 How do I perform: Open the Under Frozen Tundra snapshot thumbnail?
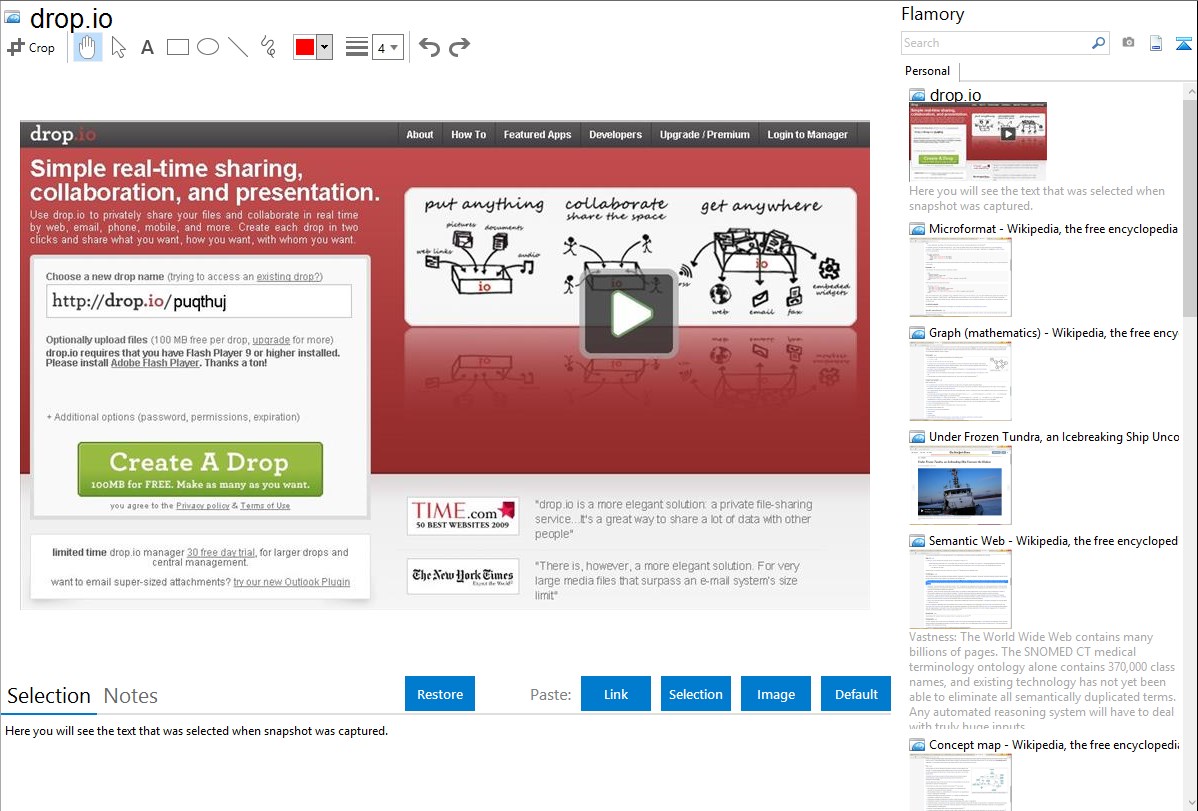click(x=960, y=485)
